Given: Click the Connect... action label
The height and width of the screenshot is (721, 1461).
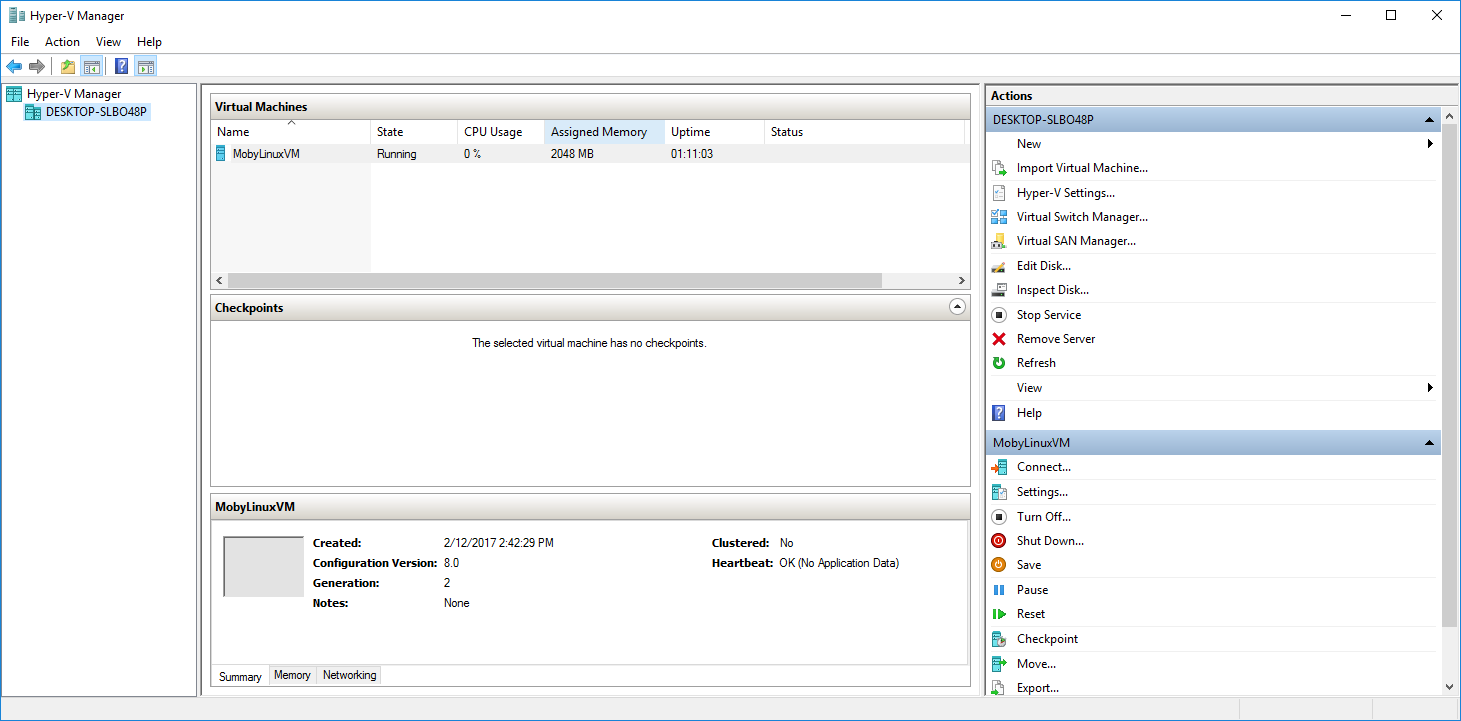Looking at the screenshot, I should click(x=1044, y=467).
